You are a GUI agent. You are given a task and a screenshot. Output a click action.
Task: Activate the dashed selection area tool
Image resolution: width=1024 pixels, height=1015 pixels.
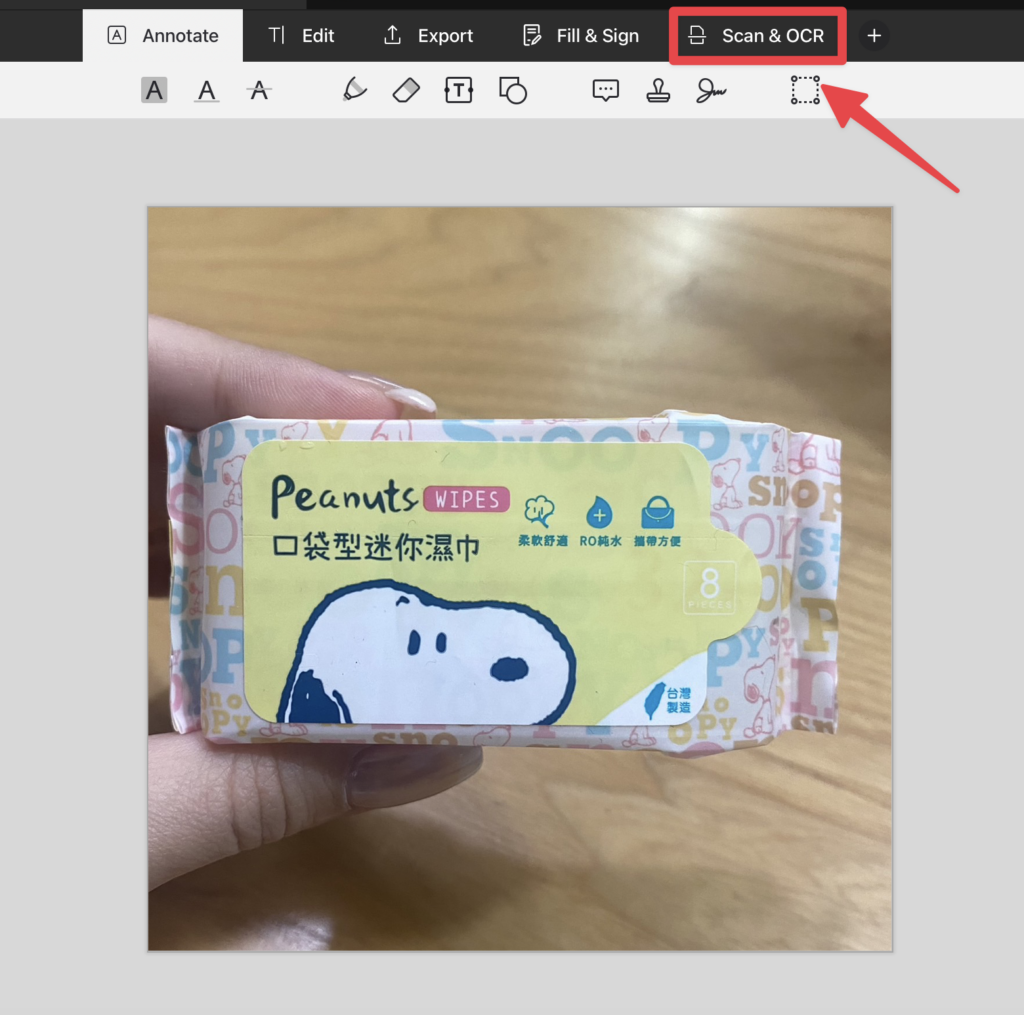(x=805, y=90)
